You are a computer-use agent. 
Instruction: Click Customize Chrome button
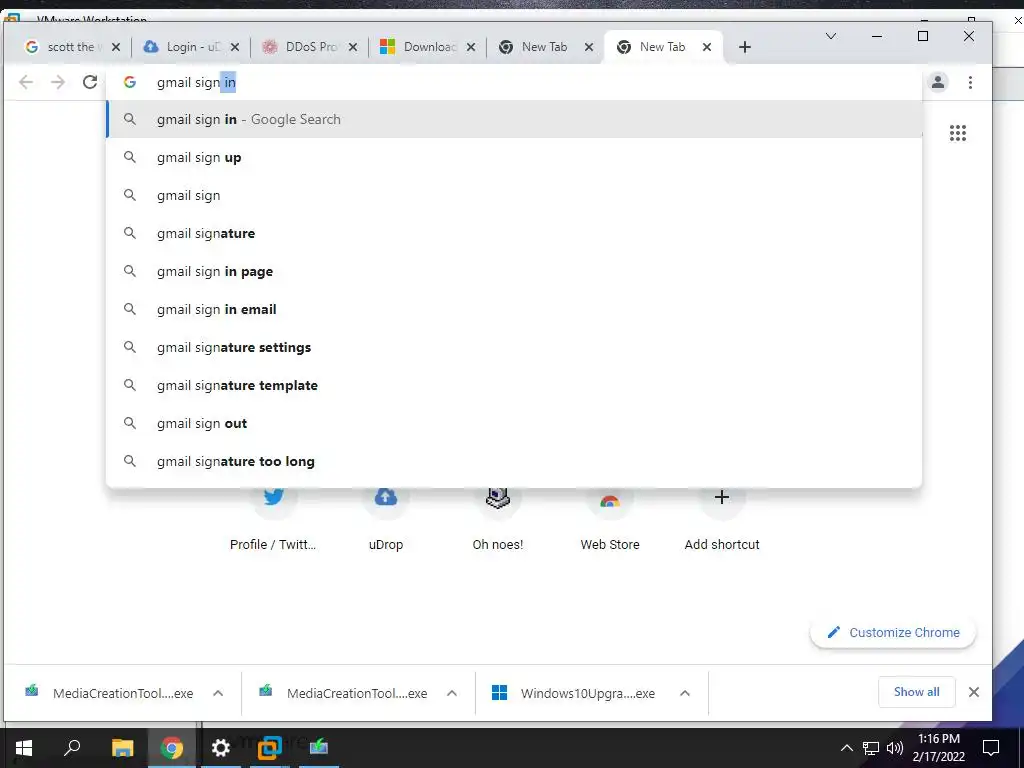(x=893, y=632)
